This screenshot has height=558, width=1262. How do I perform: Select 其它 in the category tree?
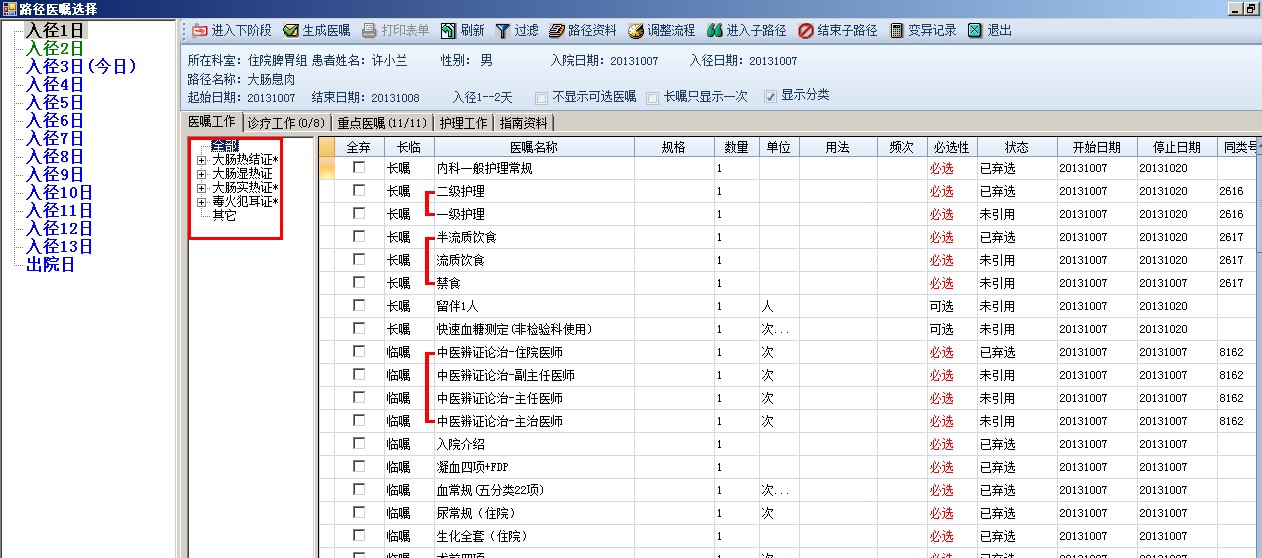225,216
